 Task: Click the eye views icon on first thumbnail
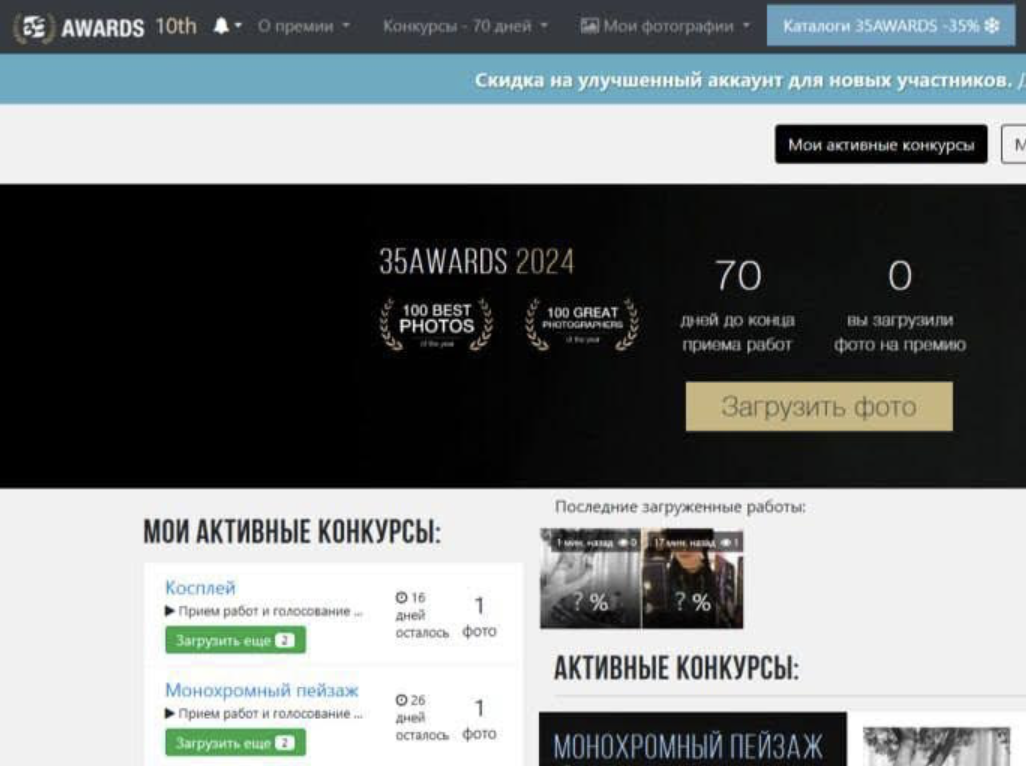tap(622, 542)
